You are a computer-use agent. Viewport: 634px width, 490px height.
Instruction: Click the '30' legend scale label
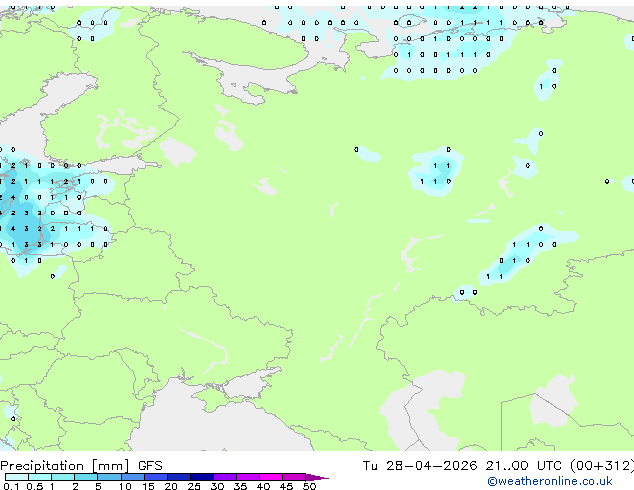pos(217,486)
